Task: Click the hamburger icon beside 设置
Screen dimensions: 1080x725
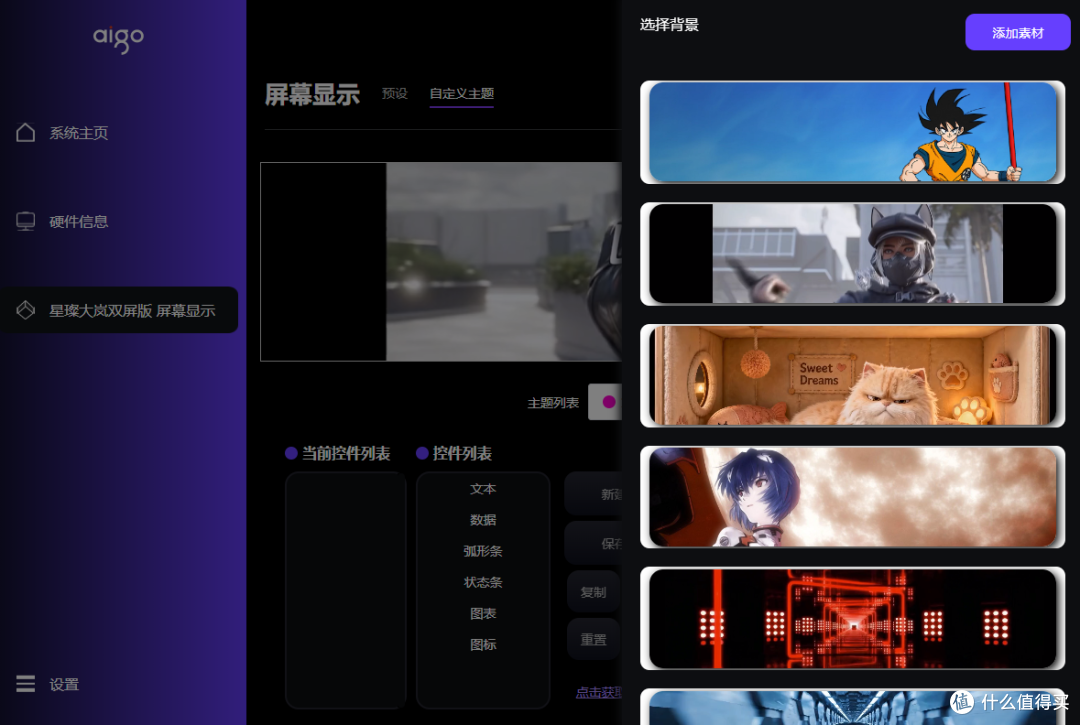Action: 25,684
